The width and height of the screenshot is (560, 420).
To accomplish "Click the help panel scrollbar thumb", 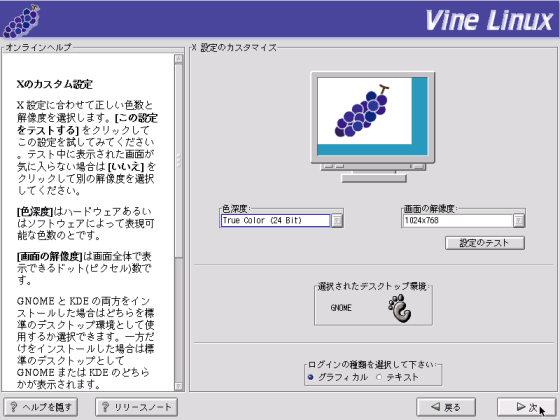I will 179,160.
